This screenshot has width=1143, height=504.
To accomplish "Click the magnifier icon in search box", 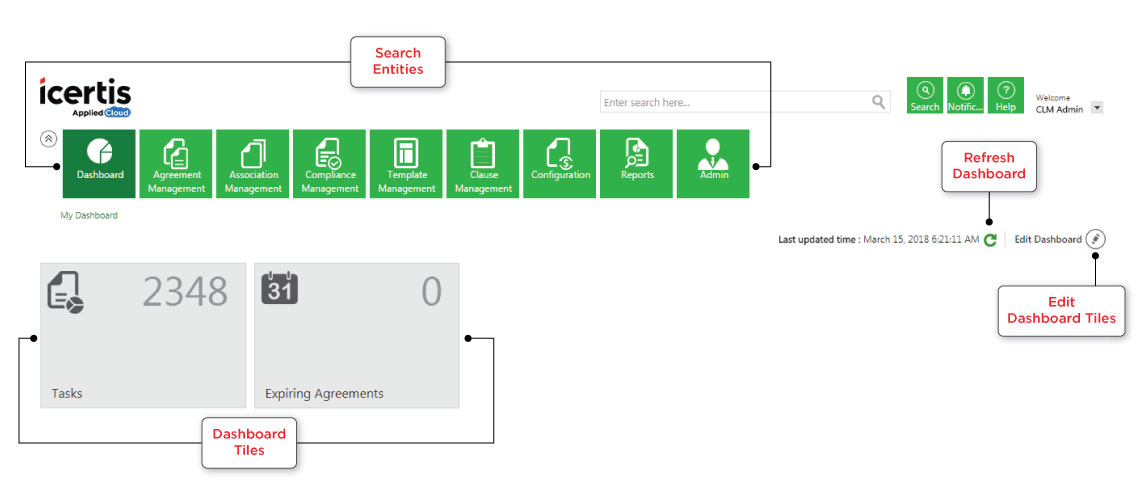I will (879, 102).
